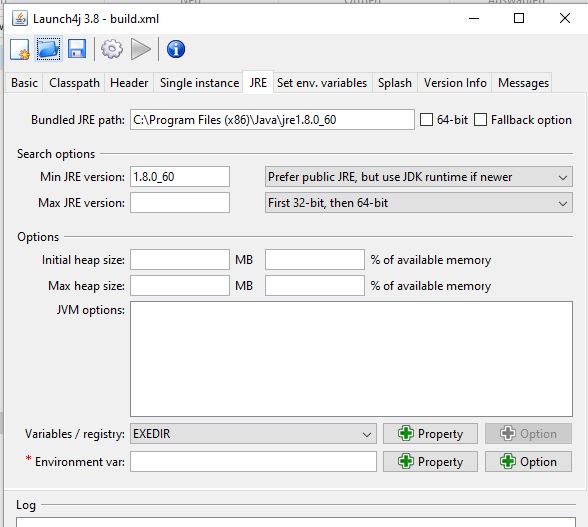Open the Version Info tab
Viewport: 588px width, 527px height.
(455, 83)
